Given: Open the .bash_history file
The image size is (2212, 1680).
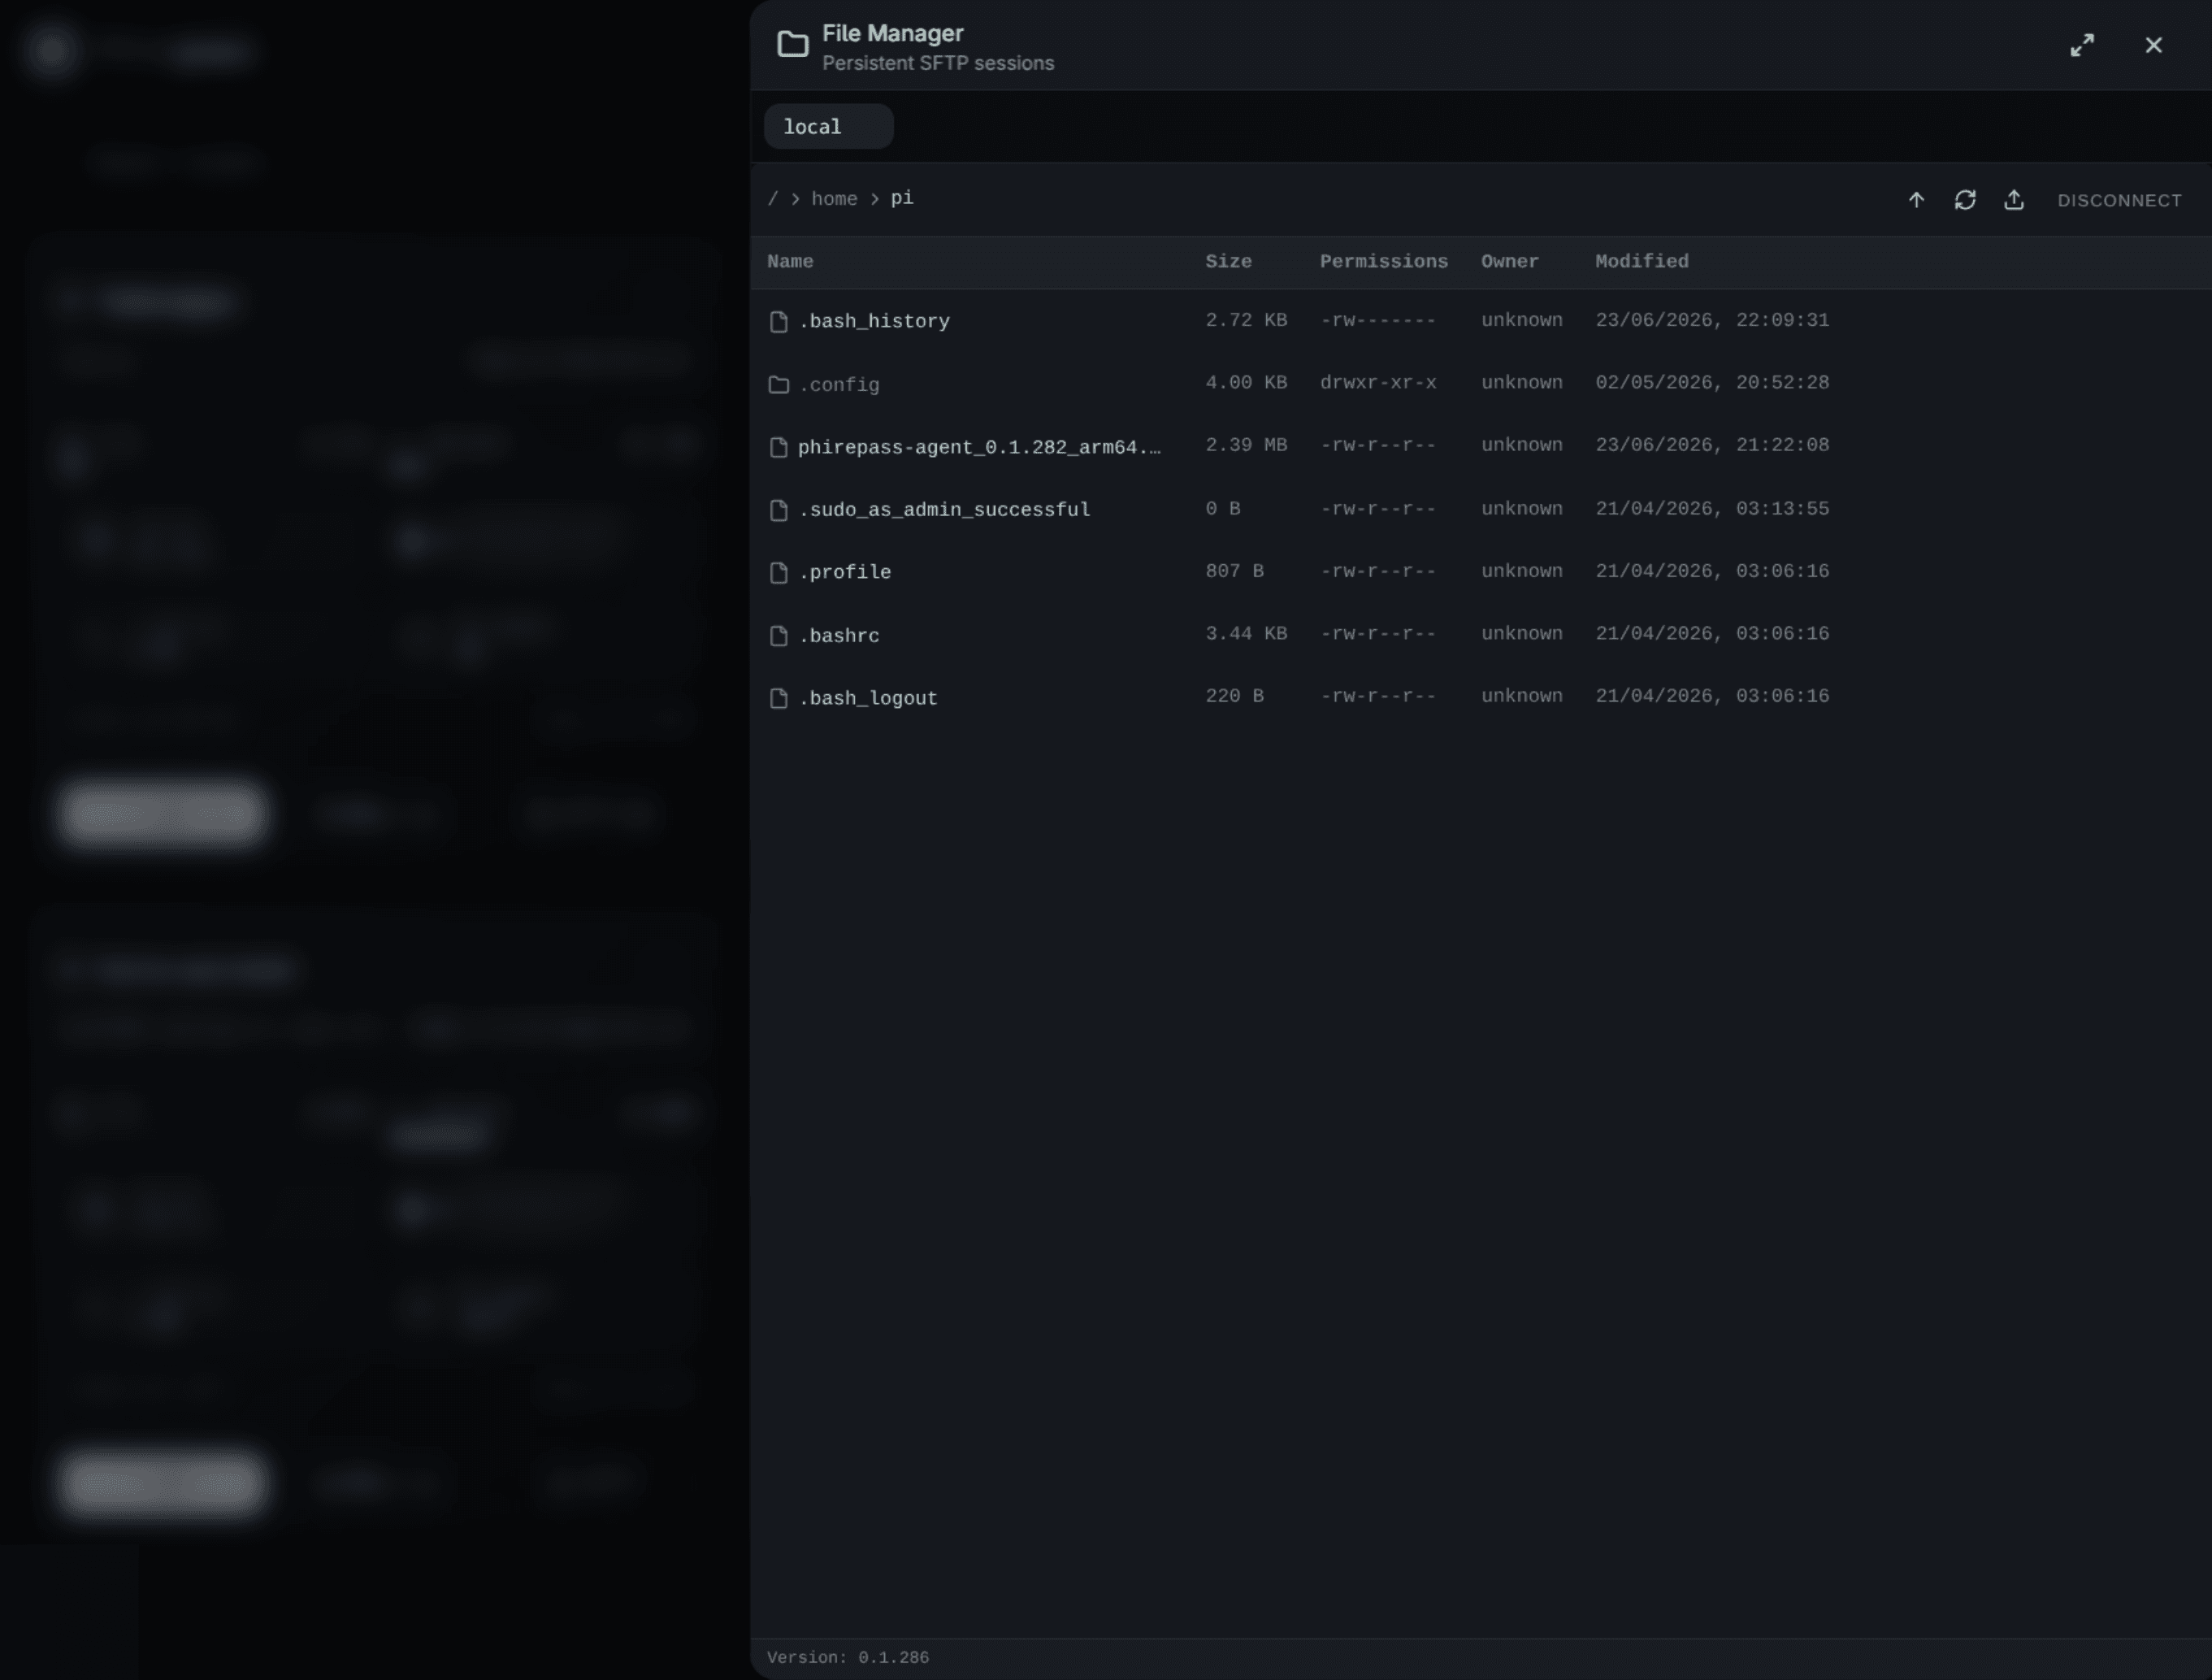Looking at the screenshot, I should point(874,321).
